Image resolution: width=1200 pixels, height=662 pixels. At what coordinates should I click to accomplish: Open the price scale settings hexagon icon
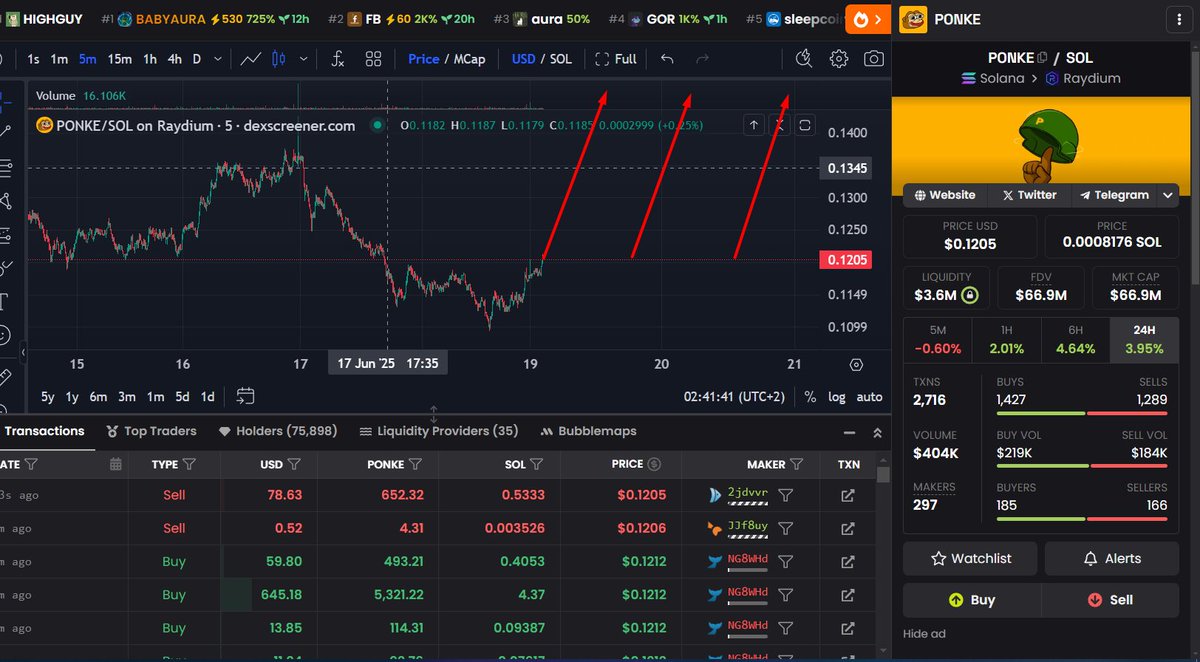pos(856,365)
